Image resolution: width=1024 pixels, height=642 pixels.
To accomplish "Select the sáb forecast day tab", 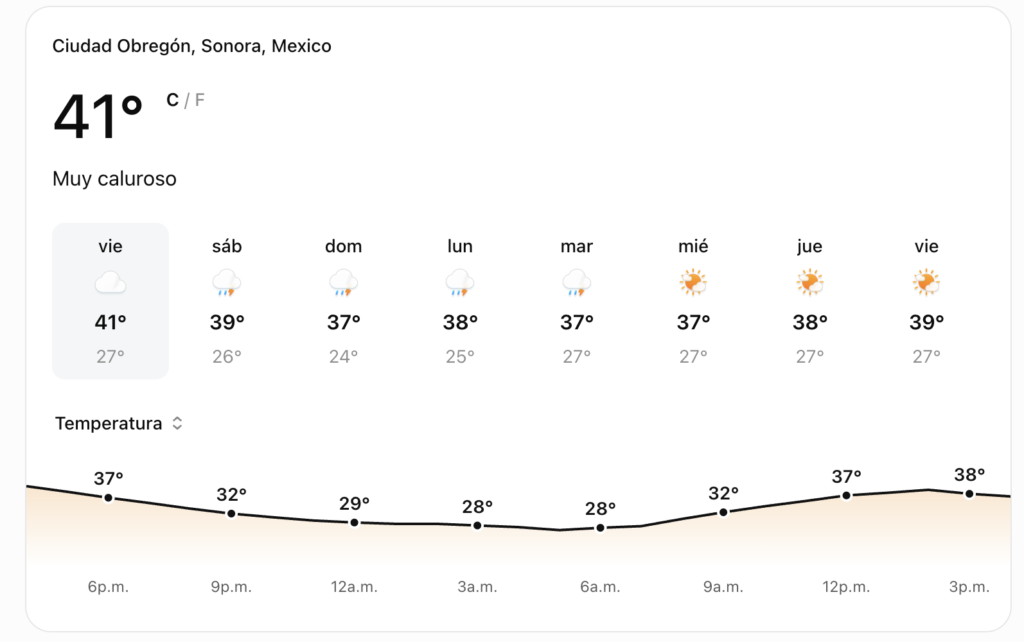I will 227,301.
